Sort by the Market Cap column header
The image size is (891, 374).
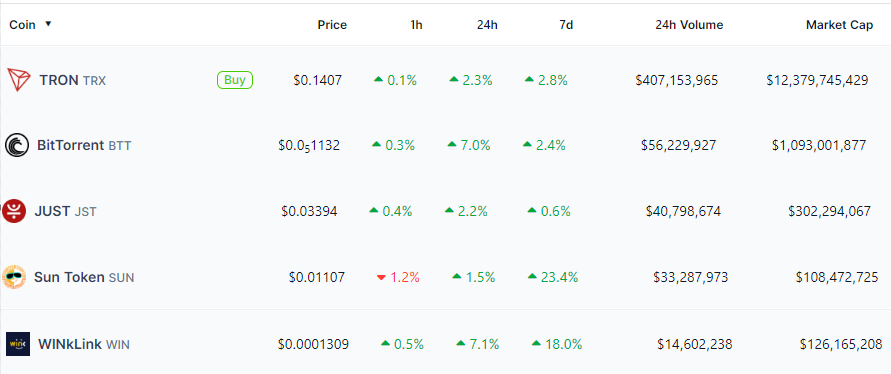839,25
